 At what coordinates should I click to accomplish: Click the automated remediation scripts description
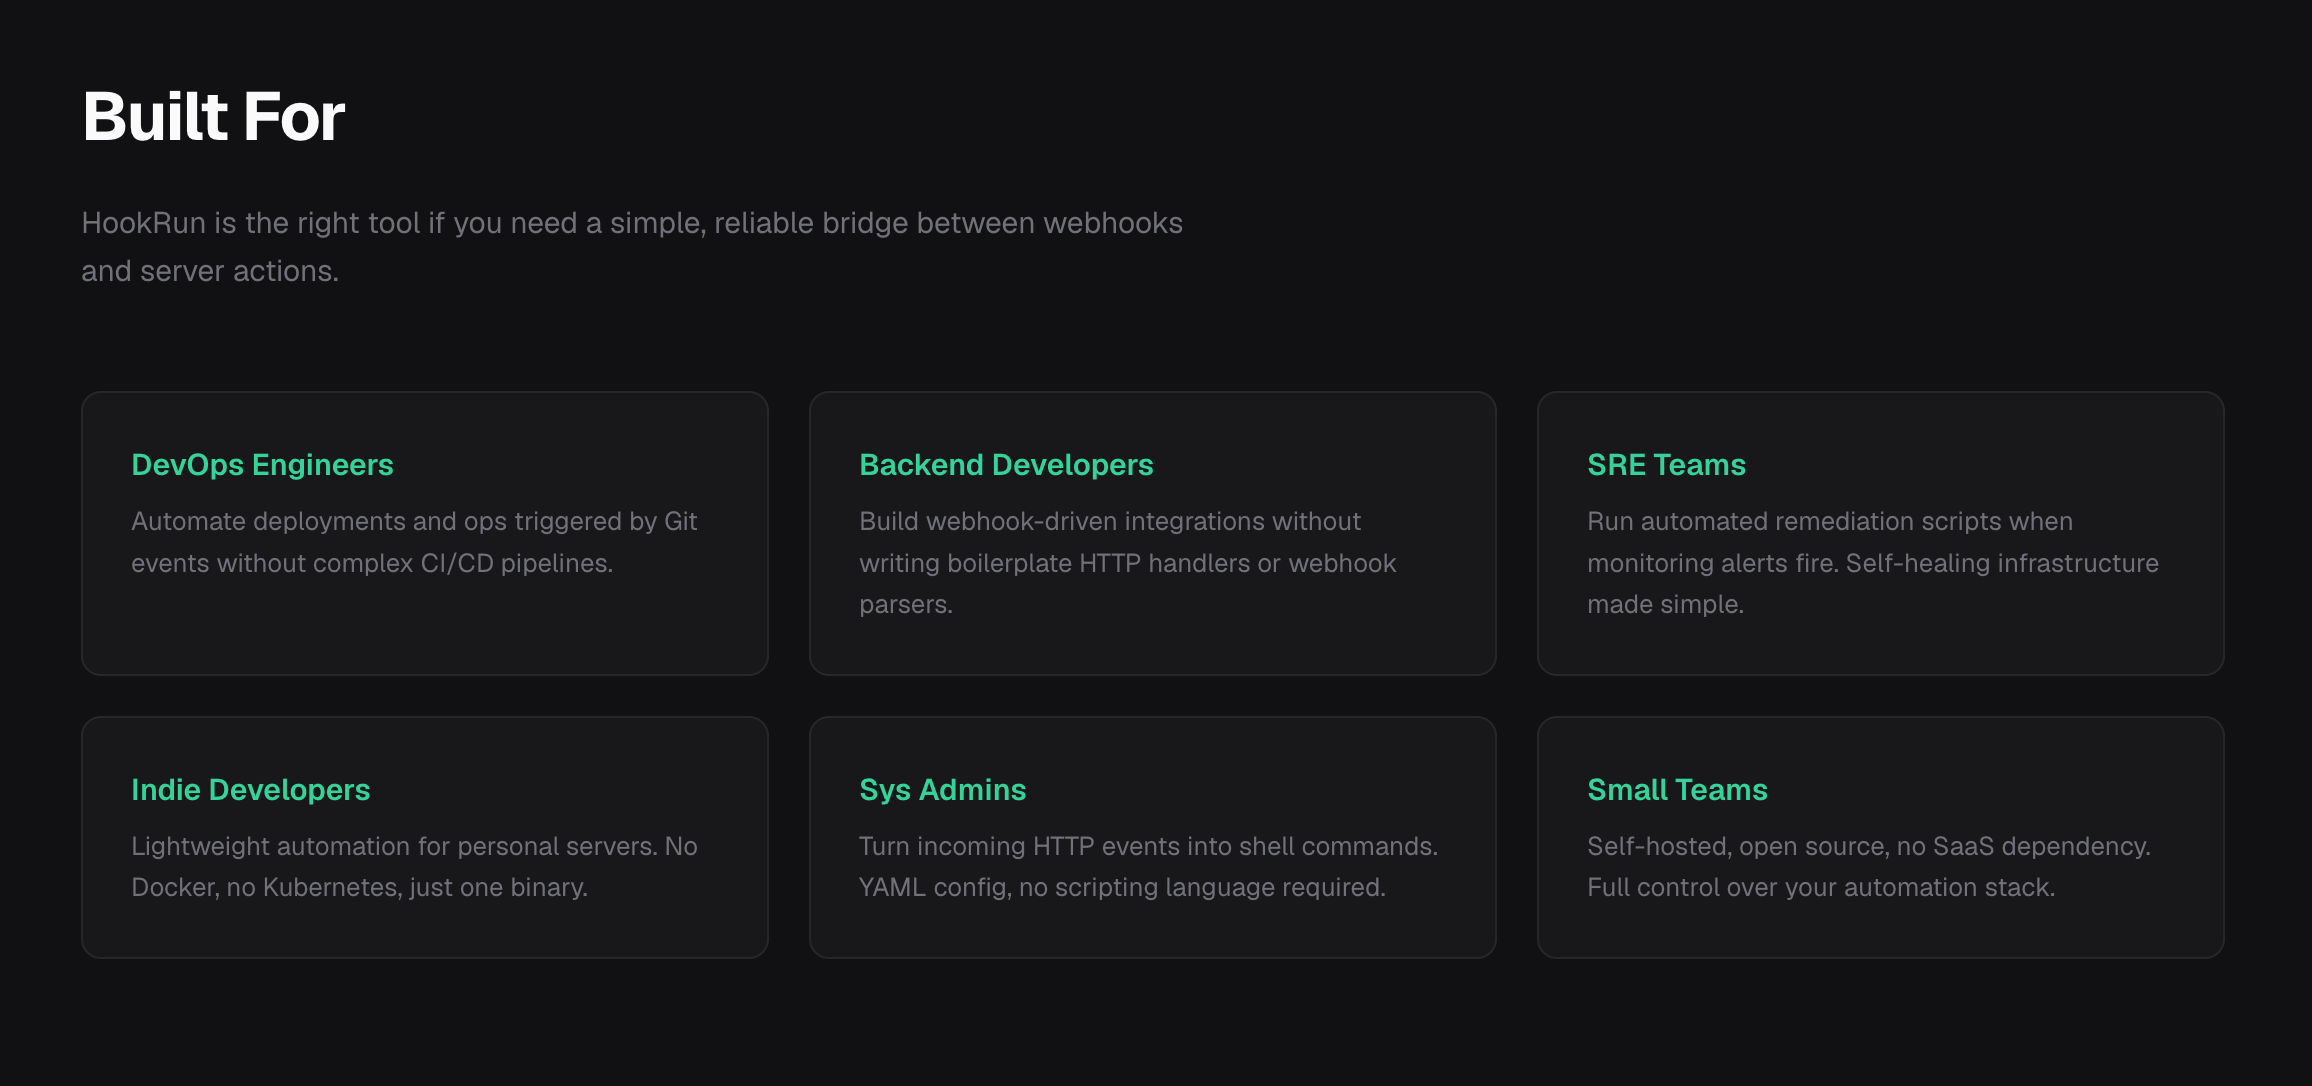tap(1873, 563)
